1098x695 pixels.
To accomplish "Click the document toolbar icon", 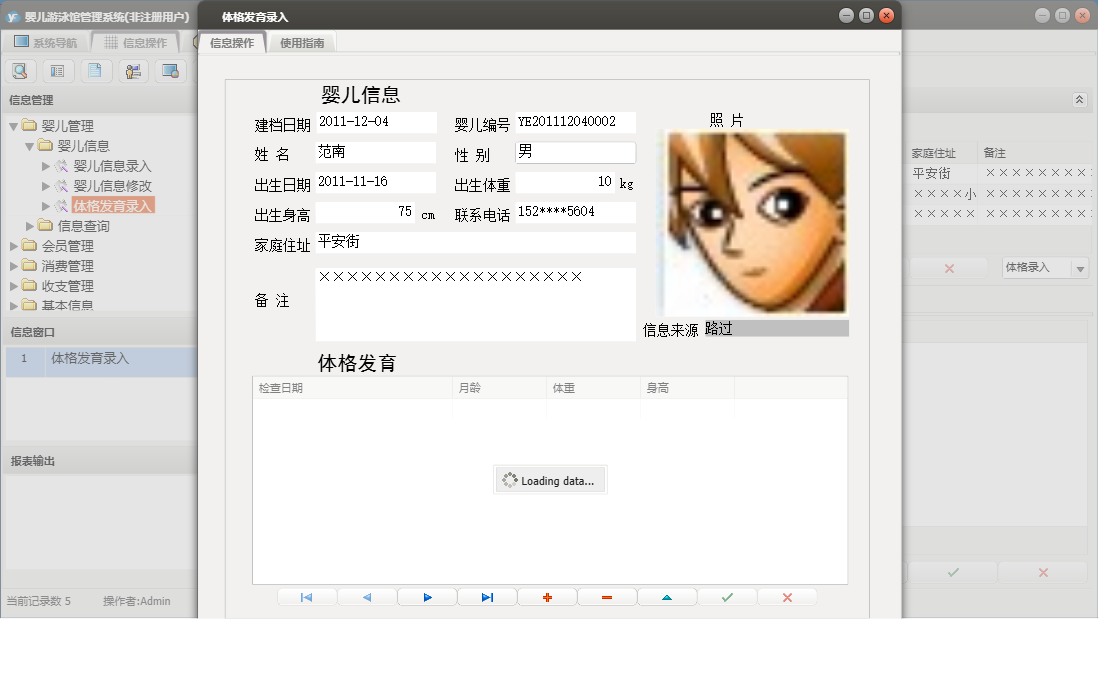I will point(95,71).
